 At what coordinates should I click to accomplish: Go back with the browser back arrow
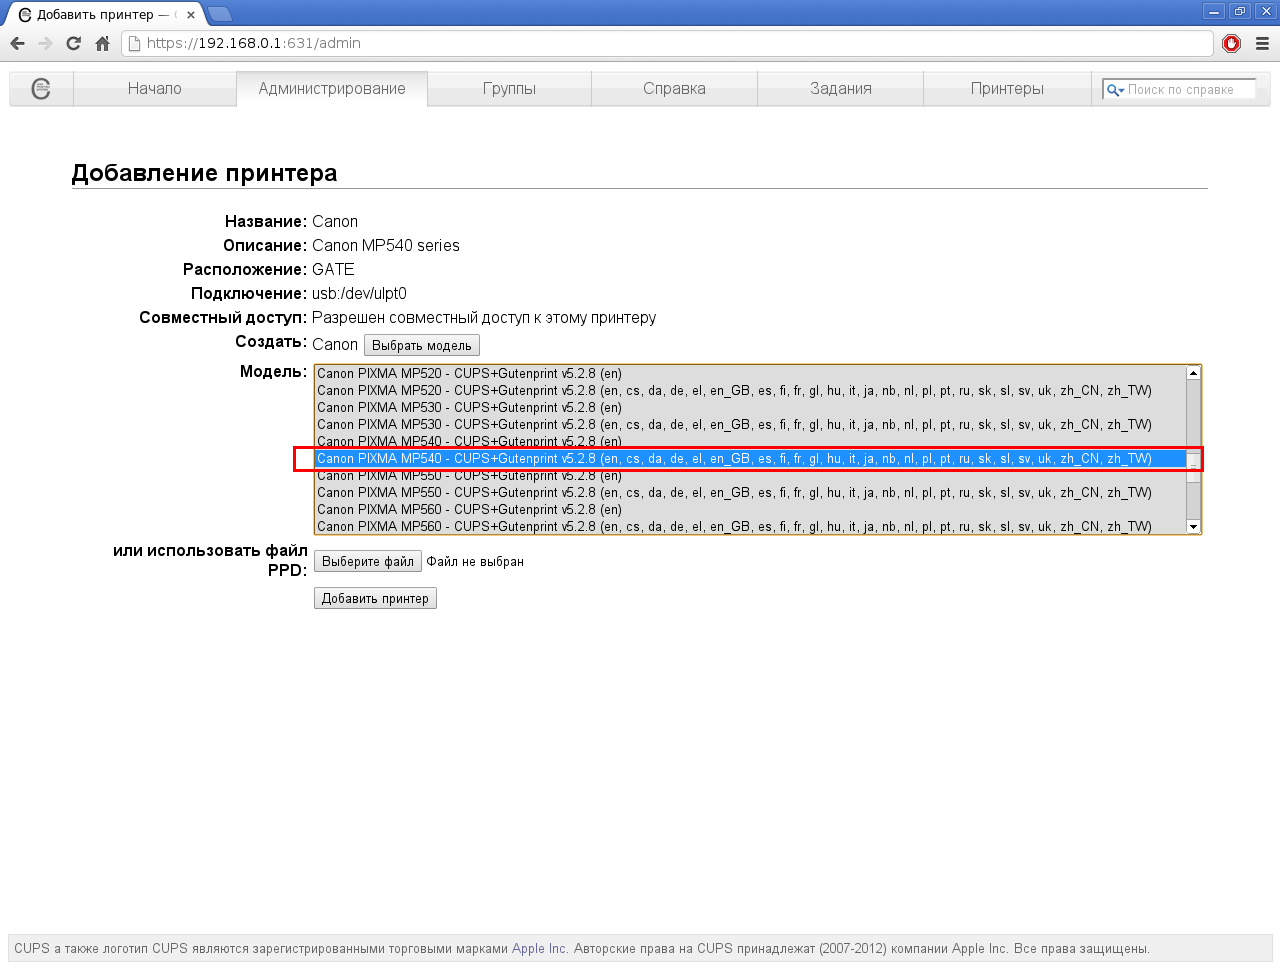pos(17,43)
